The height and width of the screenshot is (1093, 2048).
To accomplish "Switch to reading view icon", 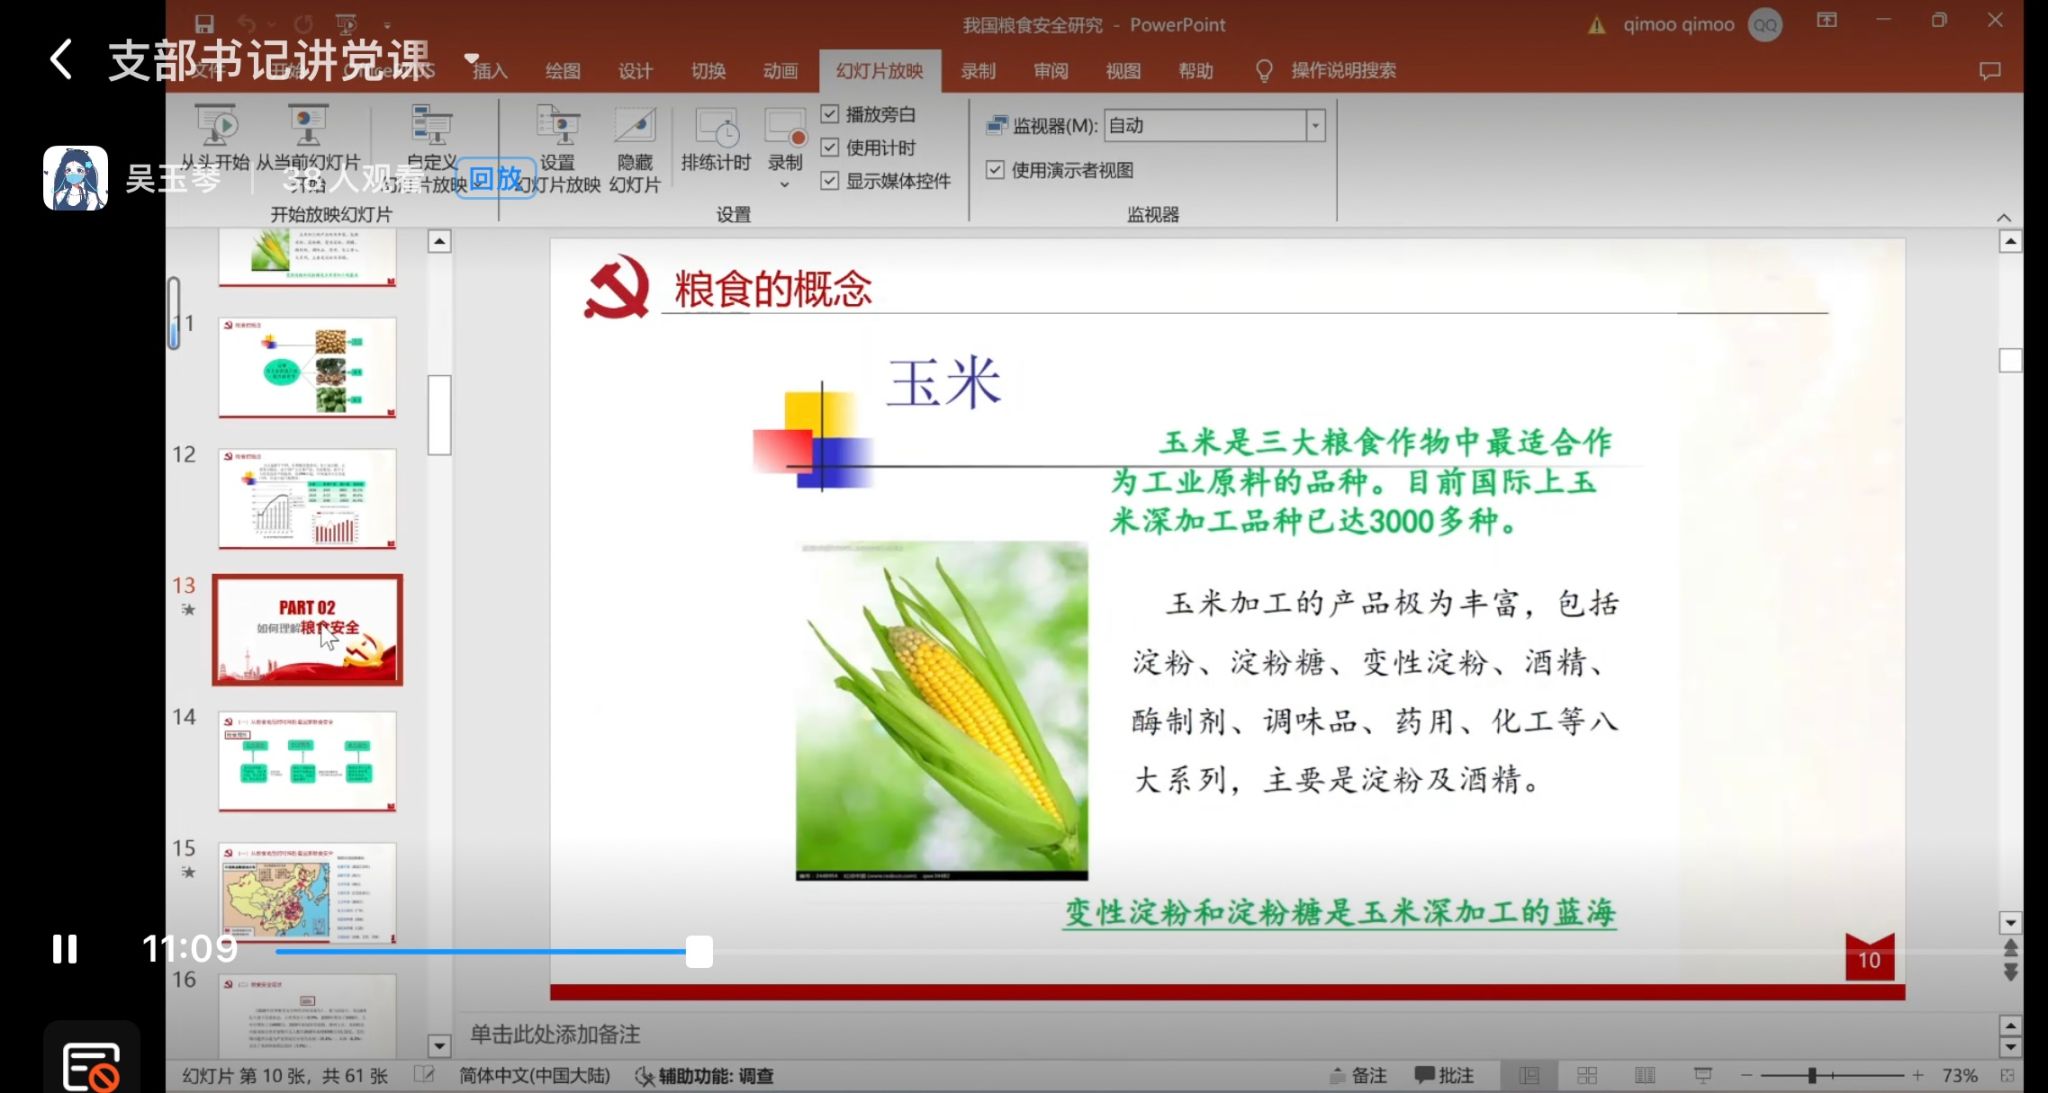I will tap(1645, 1075).
